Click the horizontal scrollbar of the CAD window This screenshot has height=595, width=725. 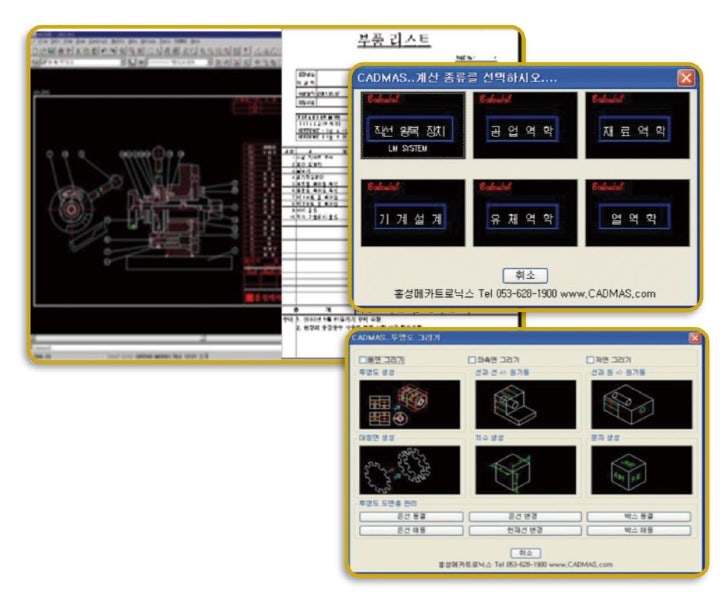[156, 339]
